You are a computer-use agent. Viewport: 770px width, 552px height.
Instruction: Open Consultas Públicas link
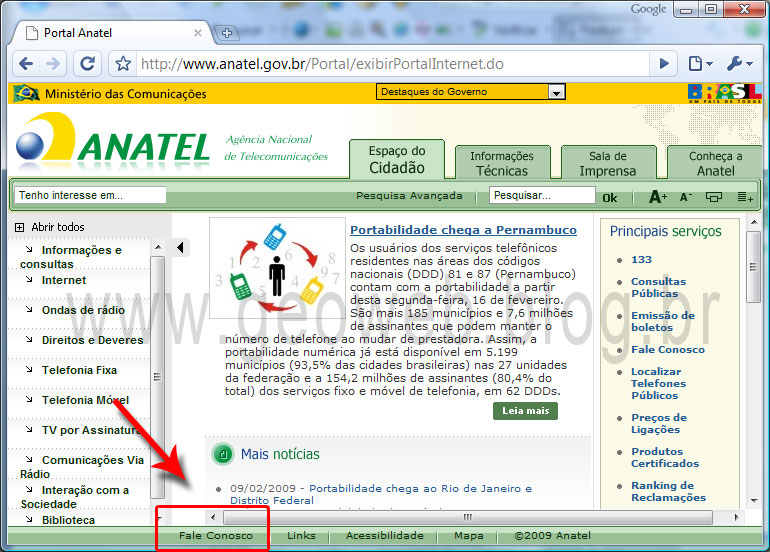tap(658, 287)
